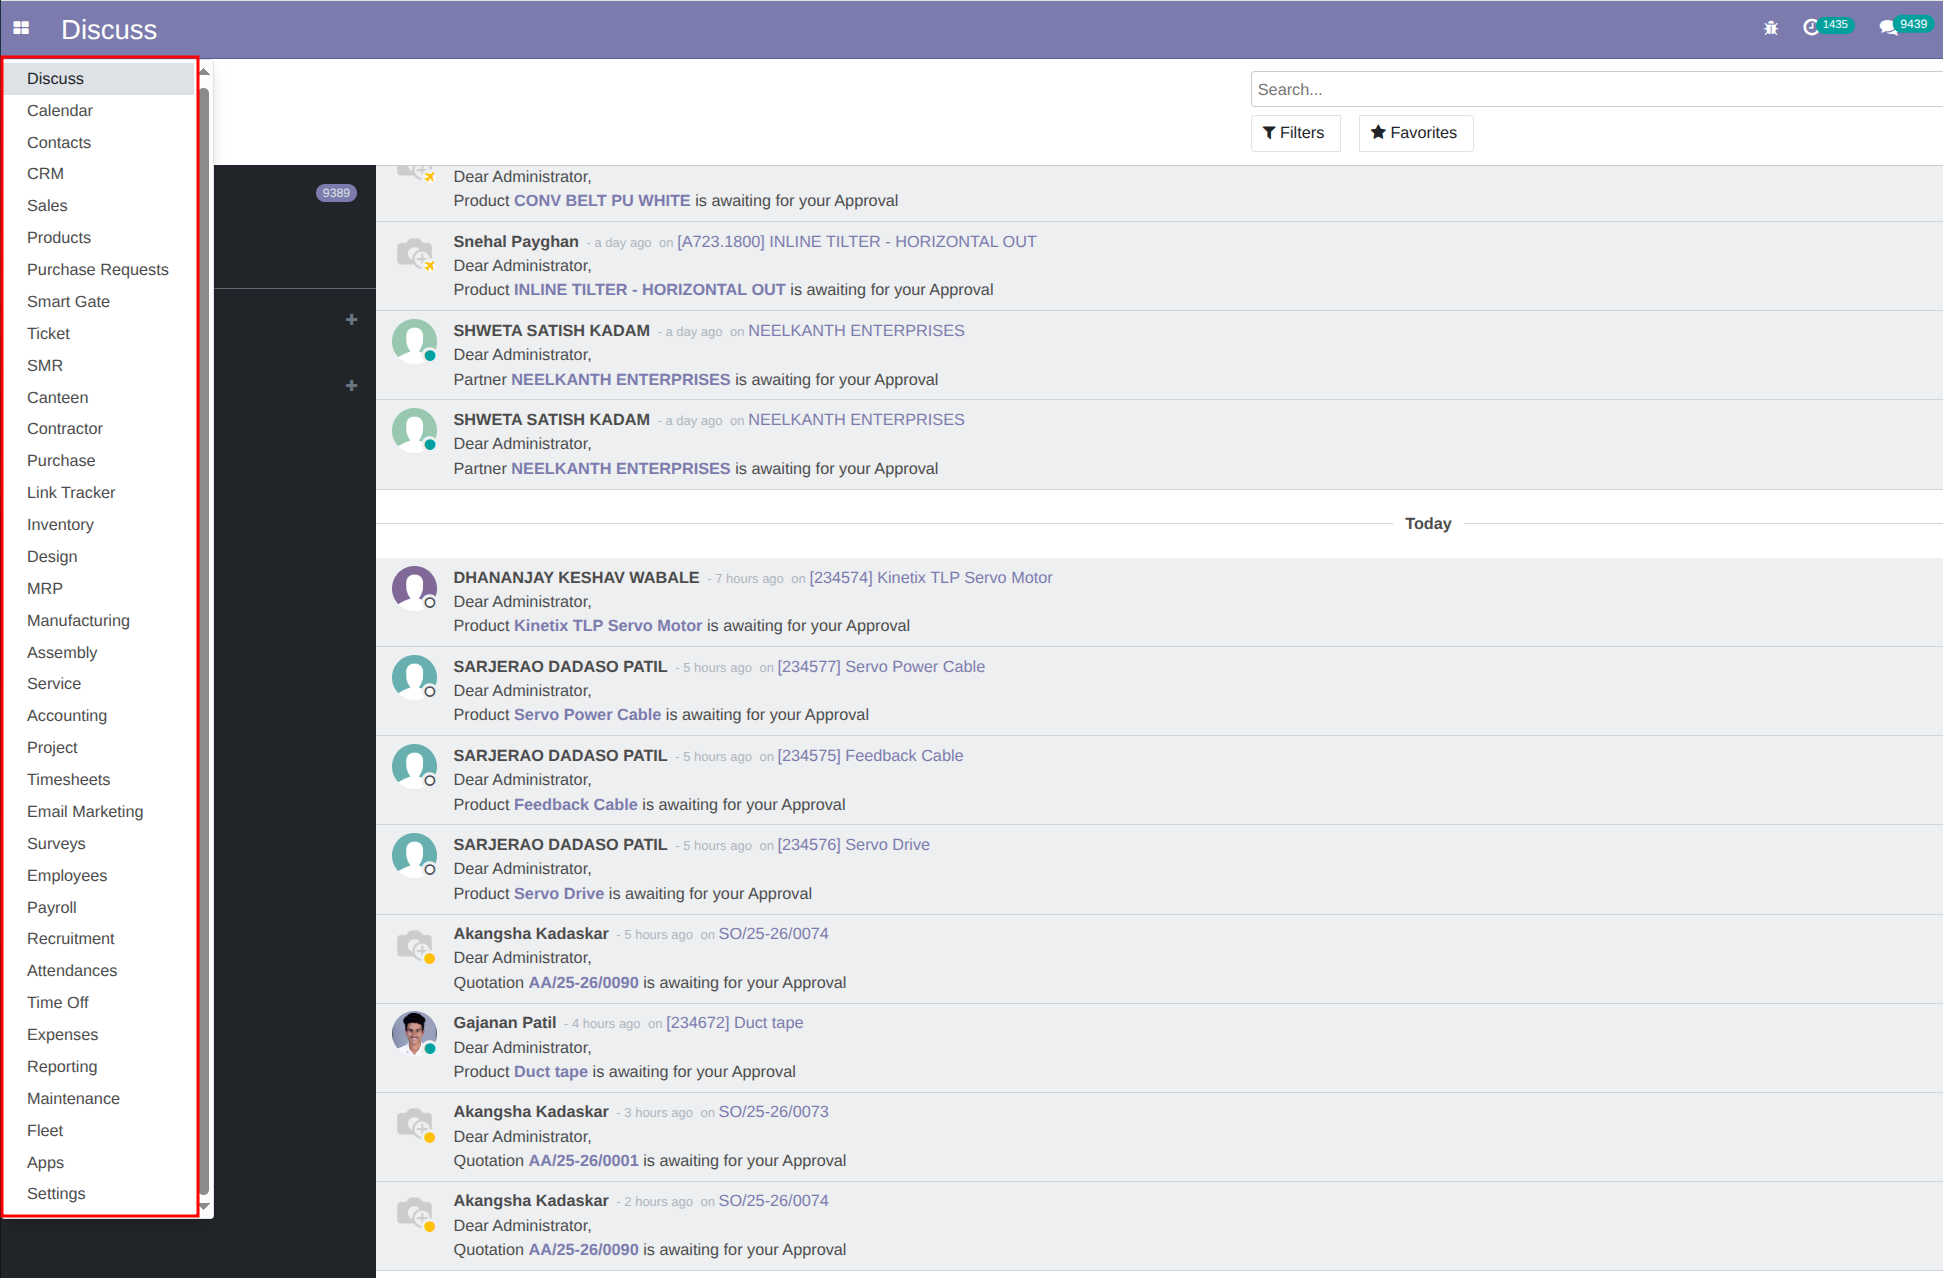Viewport: 1943px width, 1278px height.
Task: Open activities clock icon with 1435 badge
Action: pos(1811,28)
